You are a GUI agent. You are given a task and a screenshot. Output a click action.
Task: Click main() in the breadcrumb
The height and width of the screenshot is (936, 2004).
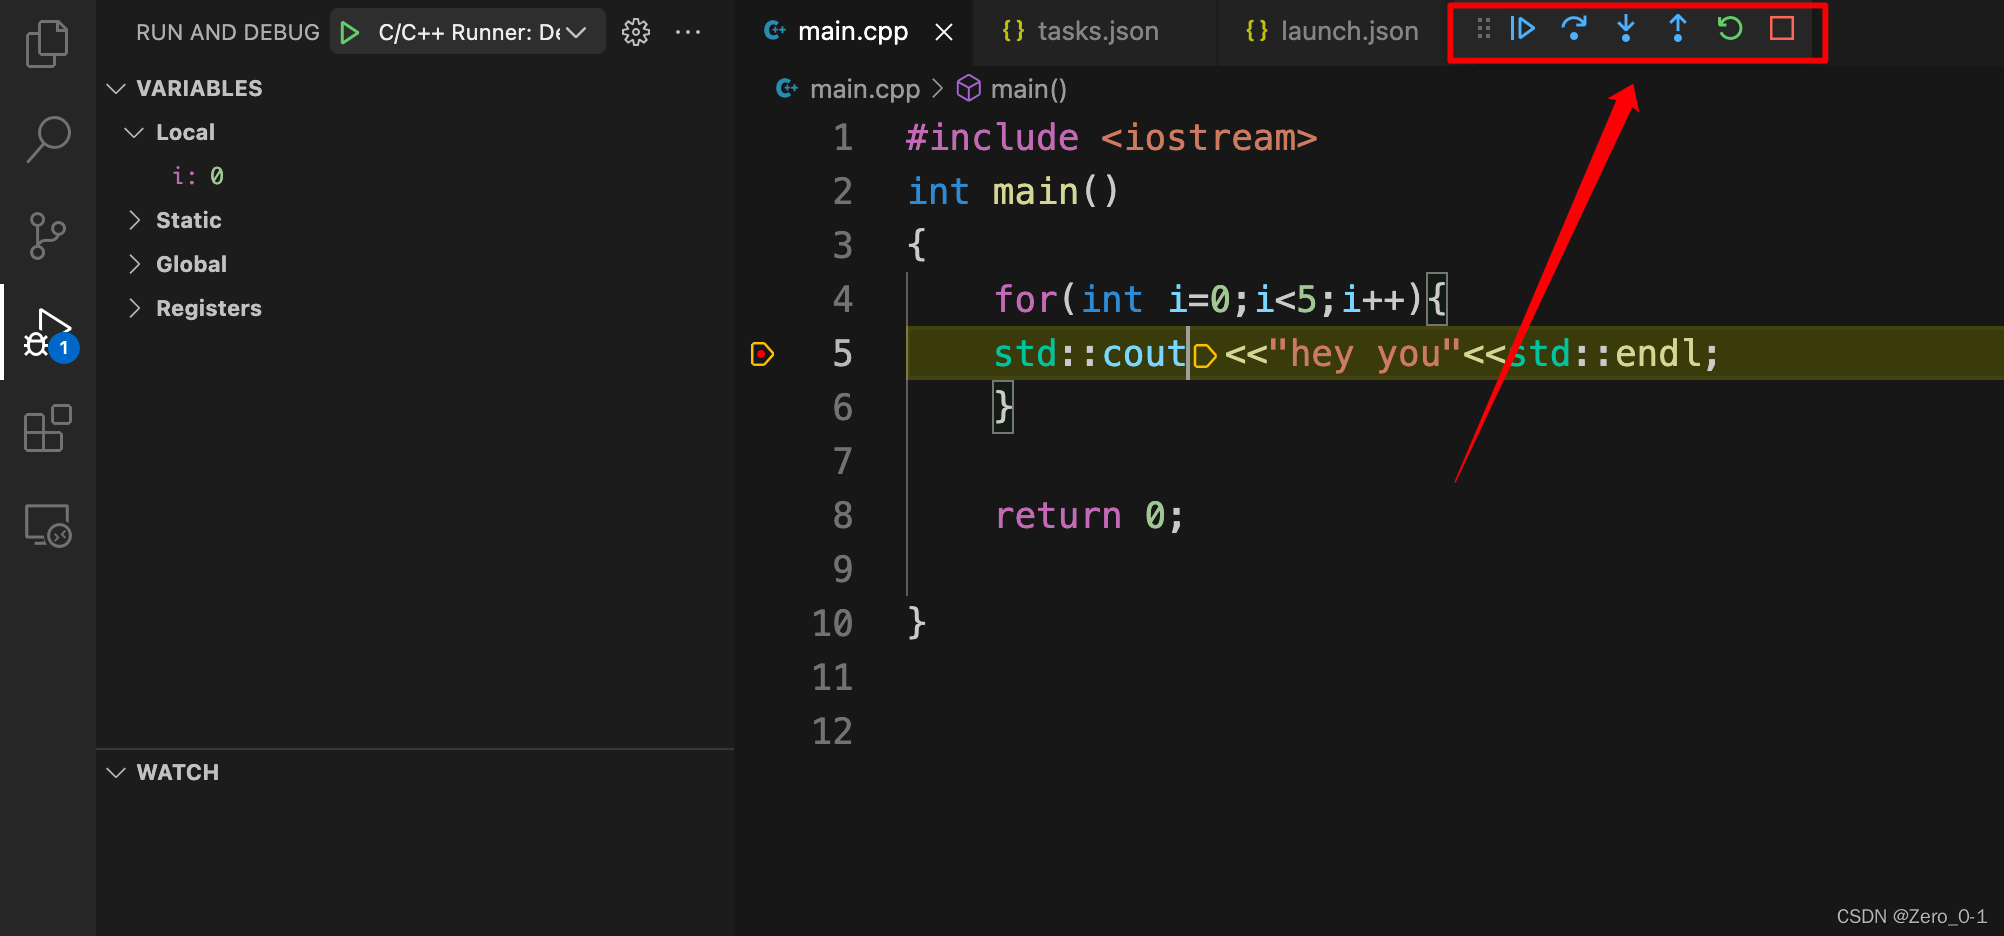click(x=1028, y=89)
